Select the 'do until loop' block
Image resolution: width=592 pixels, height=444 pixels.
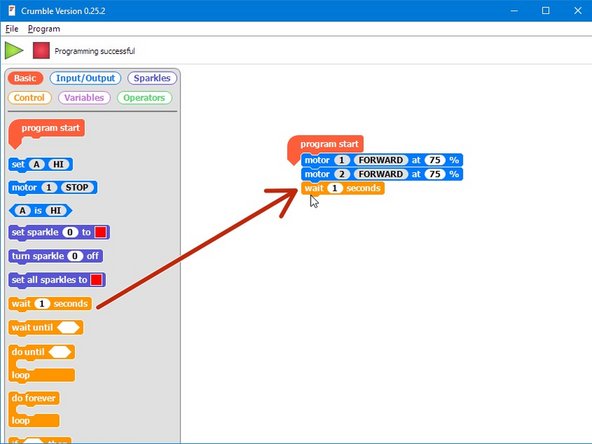(42, 363)
